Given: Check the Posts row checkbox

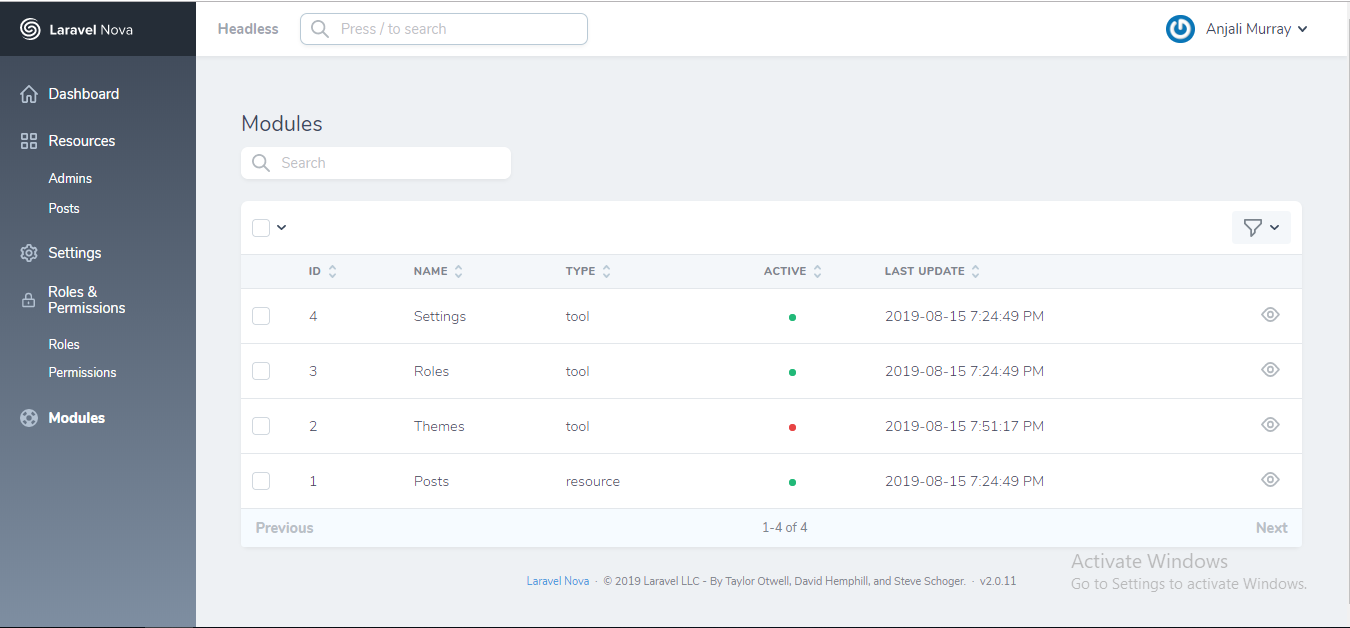Looking at the screenshot, I should pos(261,481).
